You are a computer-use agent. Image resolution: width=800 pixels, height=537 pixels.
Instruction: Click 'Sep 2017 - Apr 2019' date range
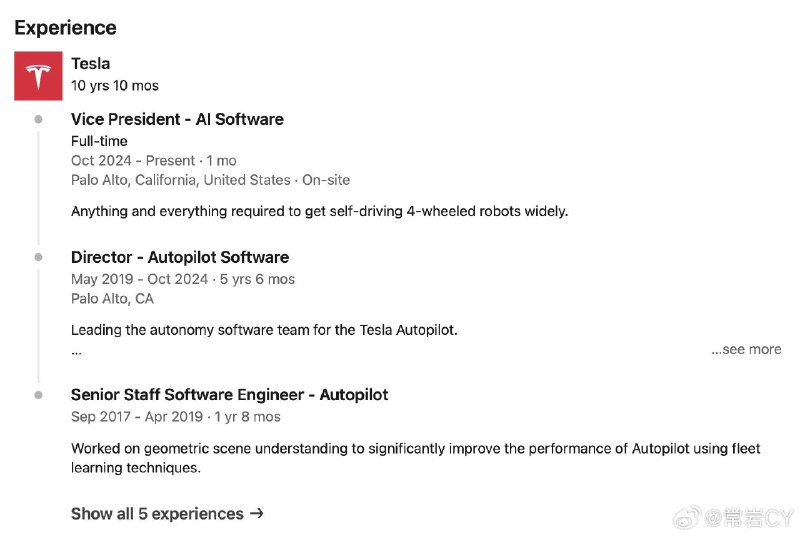click(x=137, y=417)
